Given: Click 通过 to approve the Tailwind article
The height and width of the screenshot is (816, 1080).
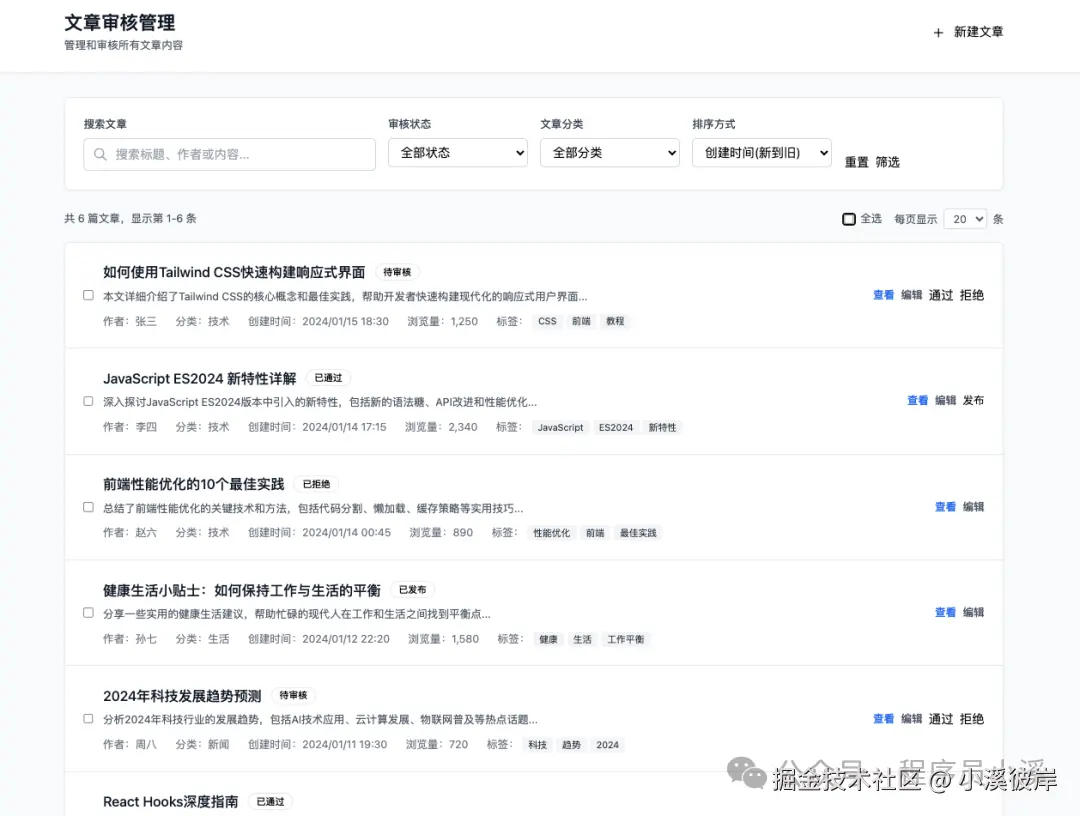Looking at the screenshot, I should point(940,295).
